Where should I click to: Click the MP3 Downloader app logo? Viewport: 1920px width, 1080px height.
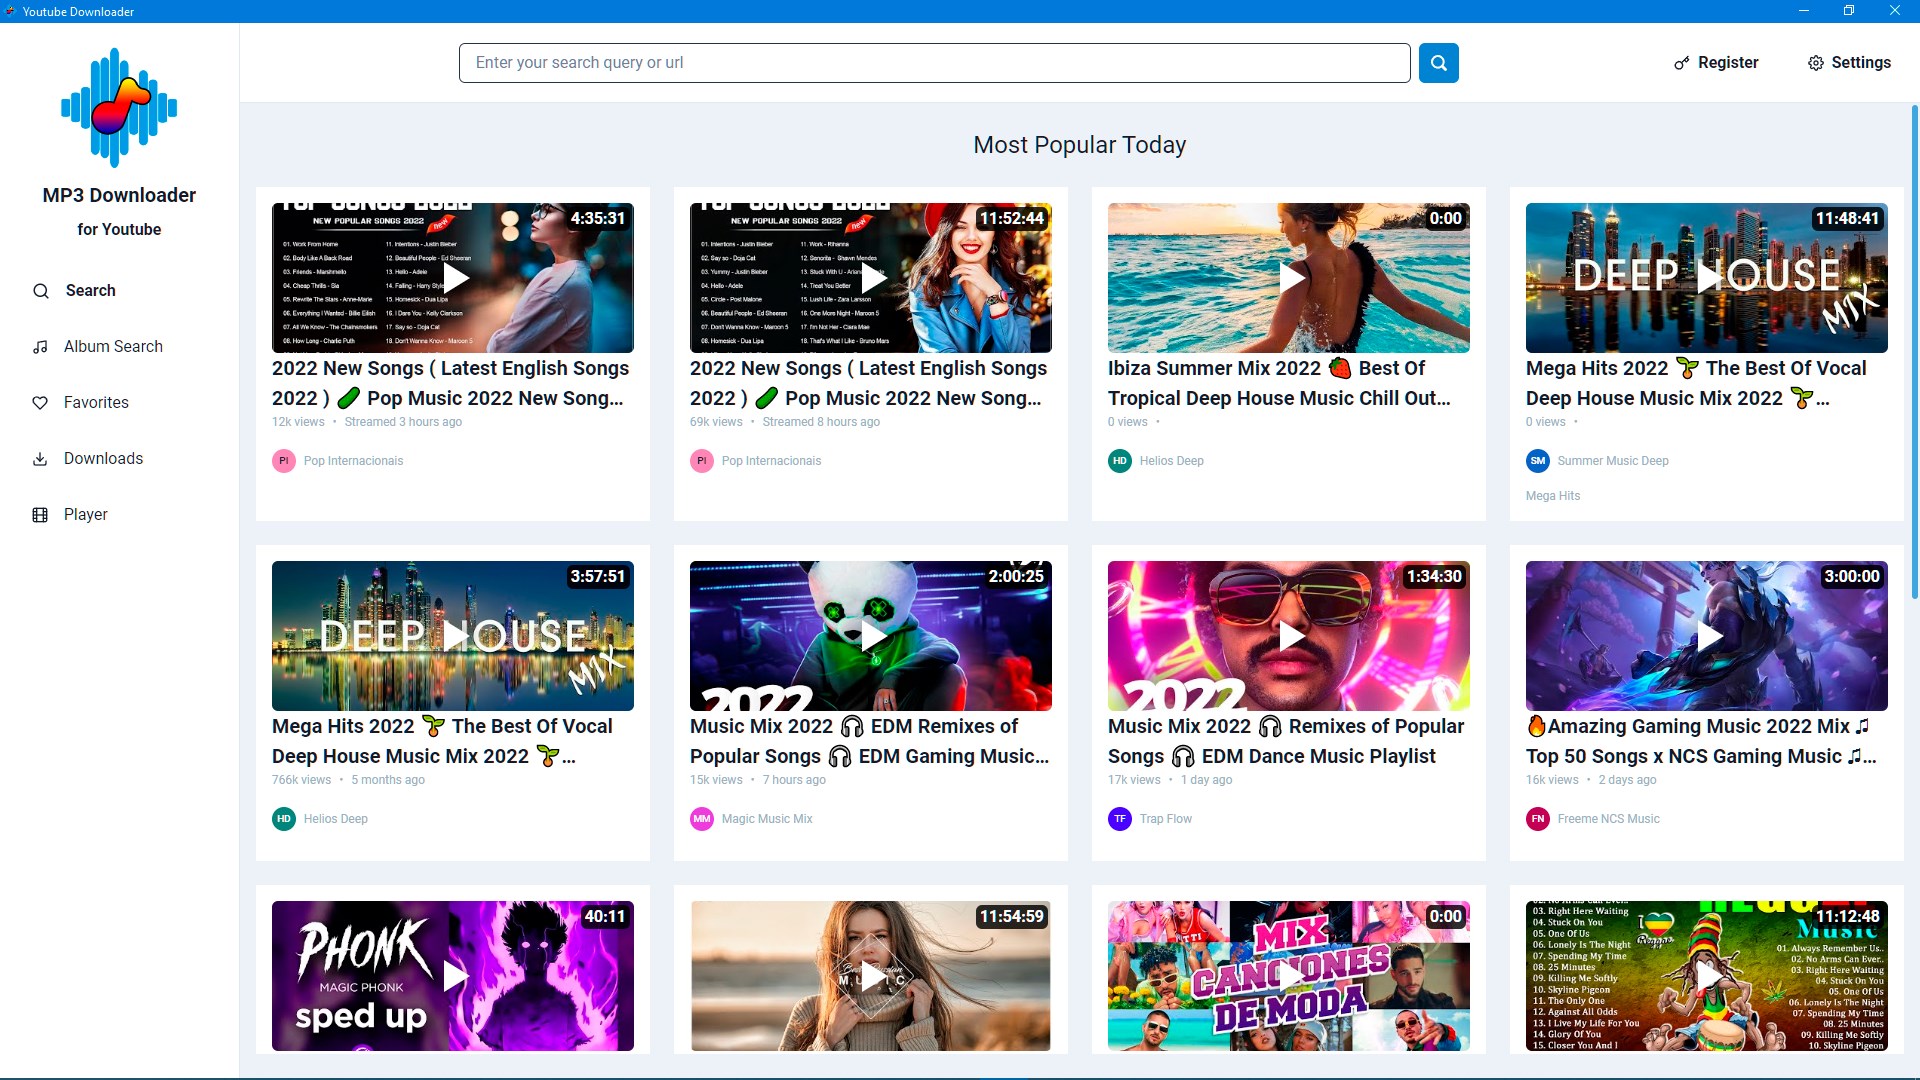point(119,108)
